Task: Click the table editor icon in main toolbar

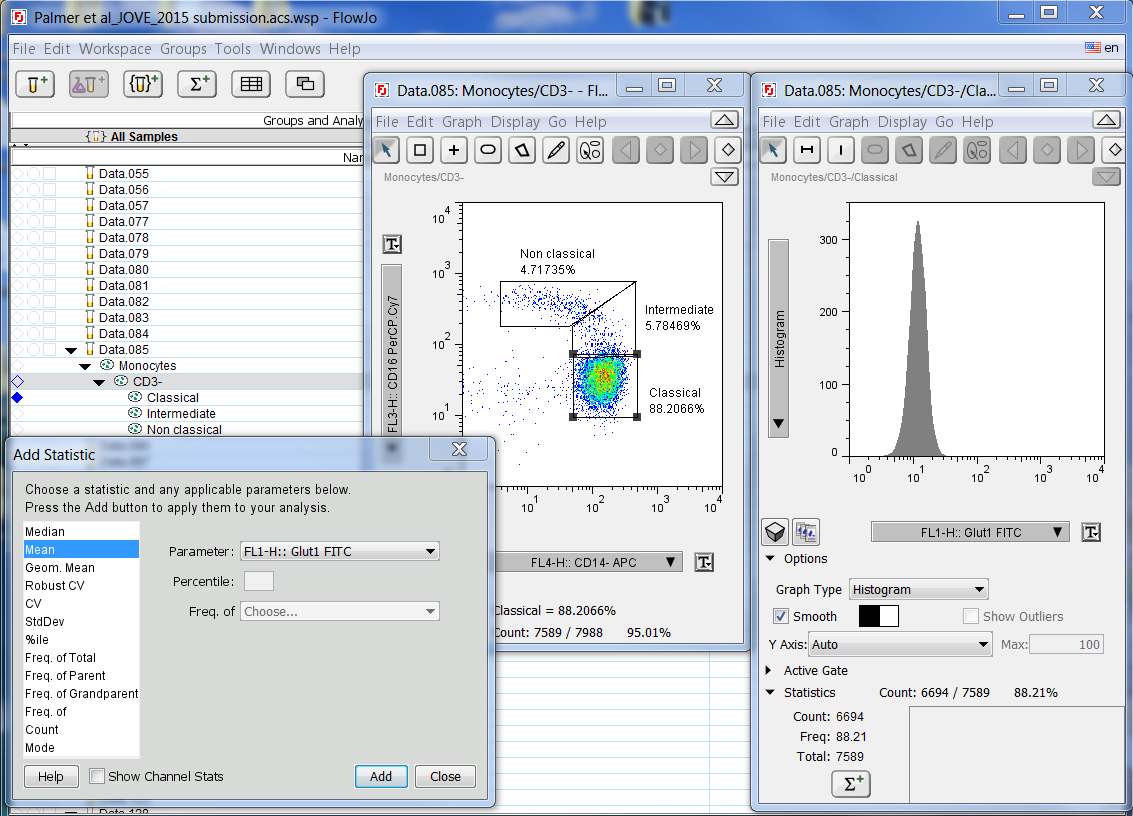Action: pyautogui.click(x=250, y=85)
